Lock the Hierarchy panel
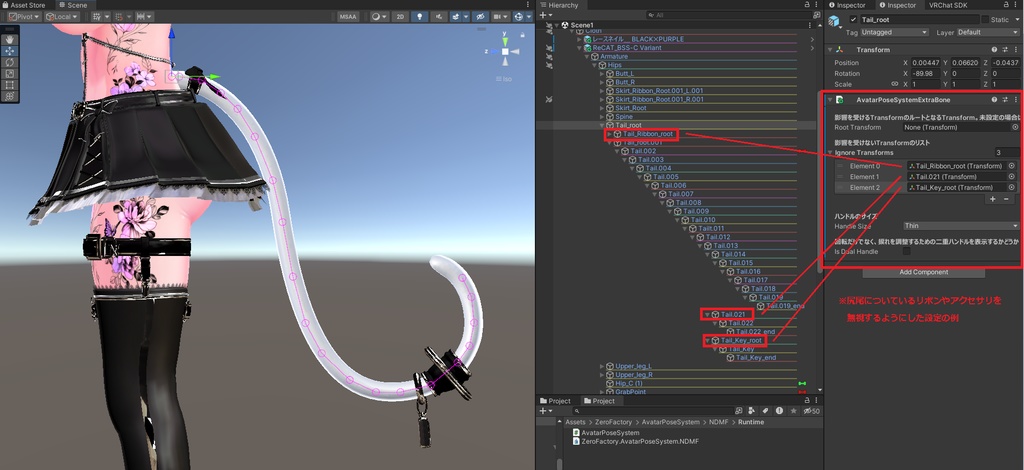 tap(807, 5)
